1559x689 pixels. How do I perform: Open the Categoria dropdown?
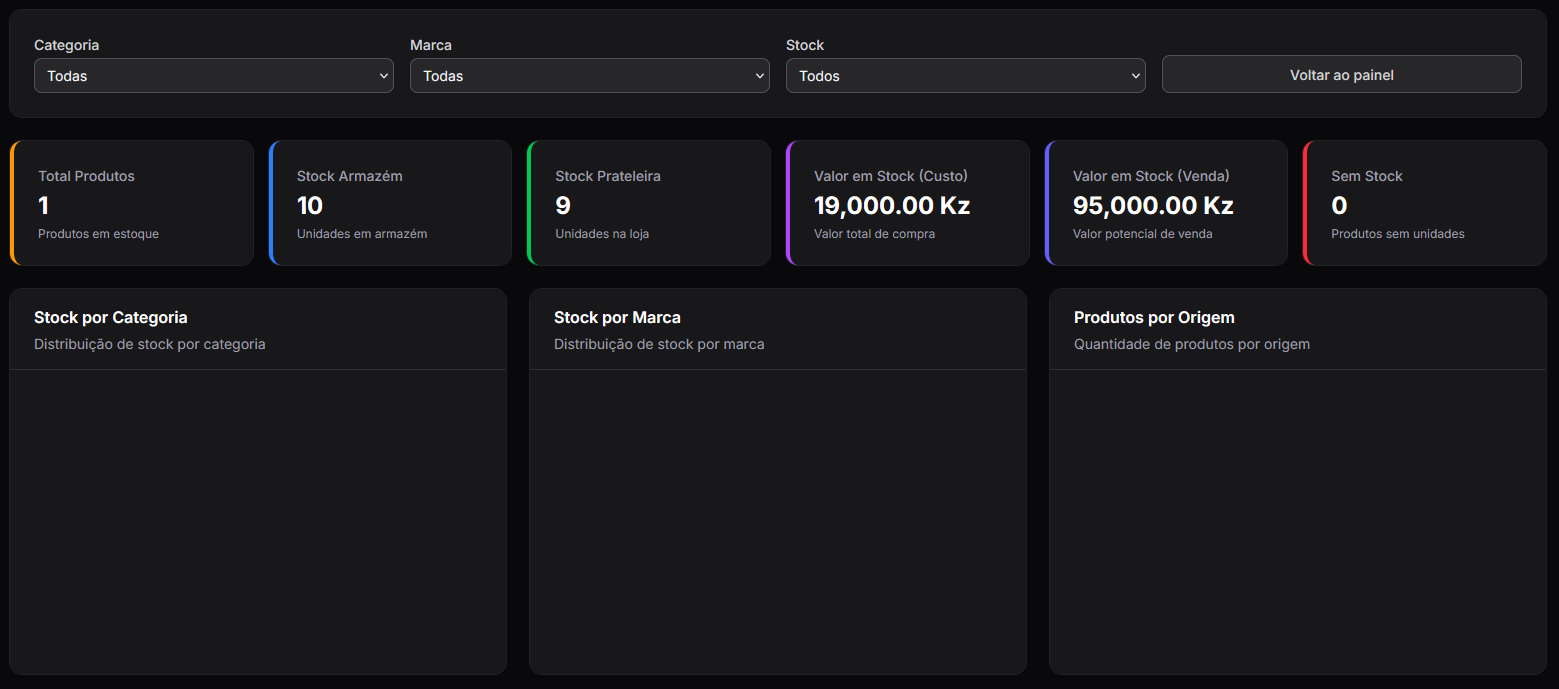[214, 76]
